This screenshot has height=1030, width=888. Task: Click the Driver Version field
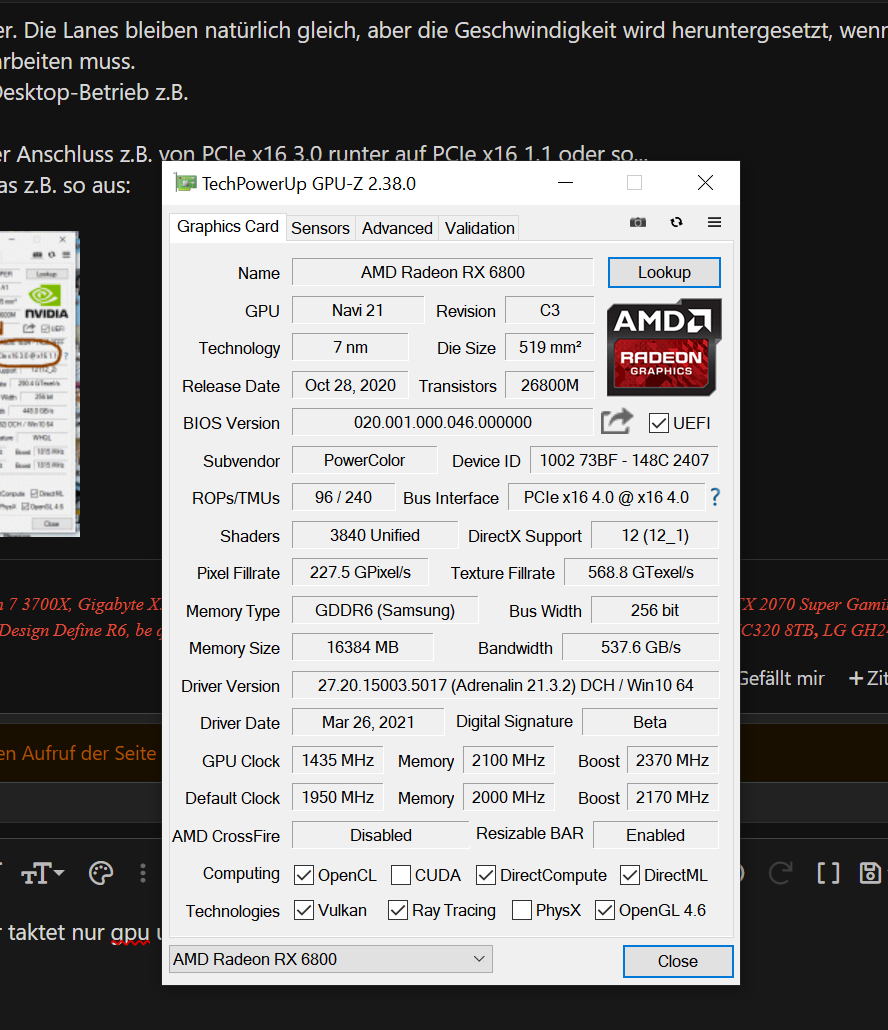click(505, 685)
